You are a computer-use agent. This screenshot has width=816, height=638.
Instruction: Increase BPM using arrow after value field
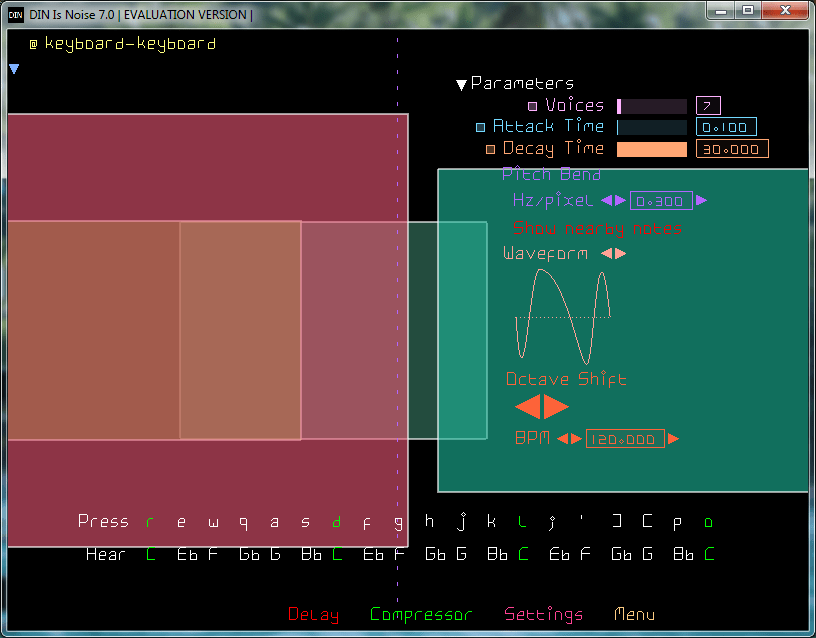pos(674,439)
